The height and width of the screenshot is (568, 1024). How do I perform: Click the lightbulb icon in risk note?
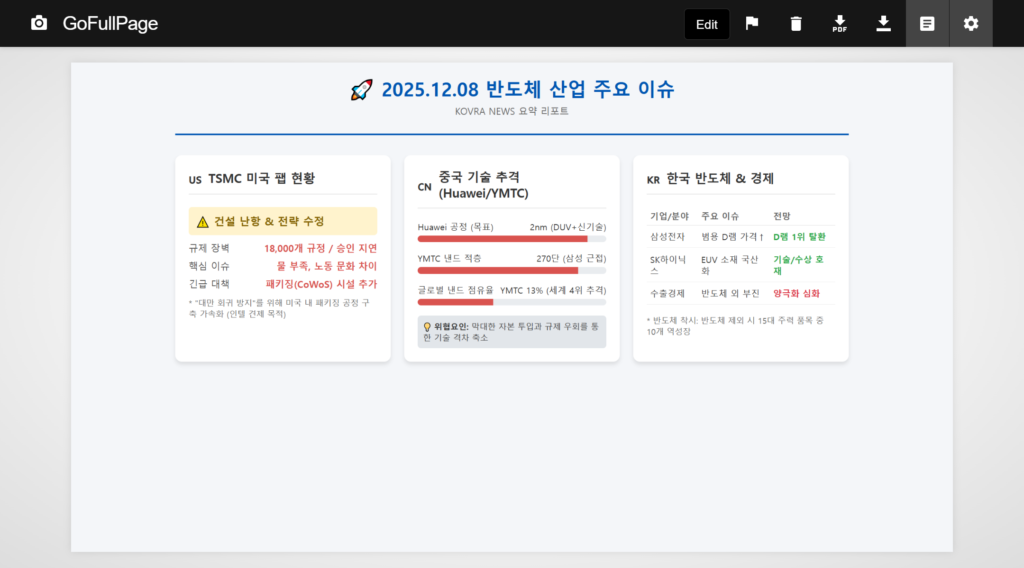coord(427,326)
